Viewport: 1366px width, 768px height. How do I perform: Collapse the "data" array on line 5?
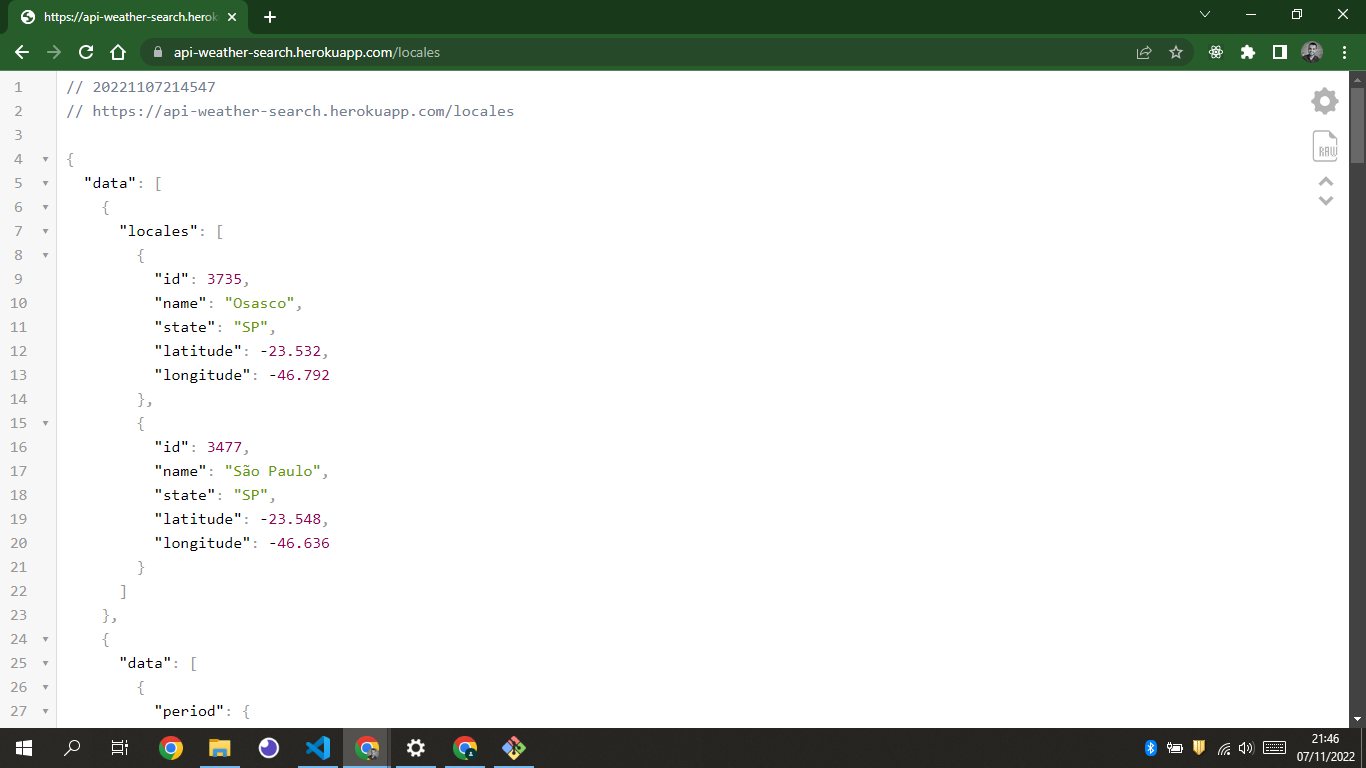45,183
